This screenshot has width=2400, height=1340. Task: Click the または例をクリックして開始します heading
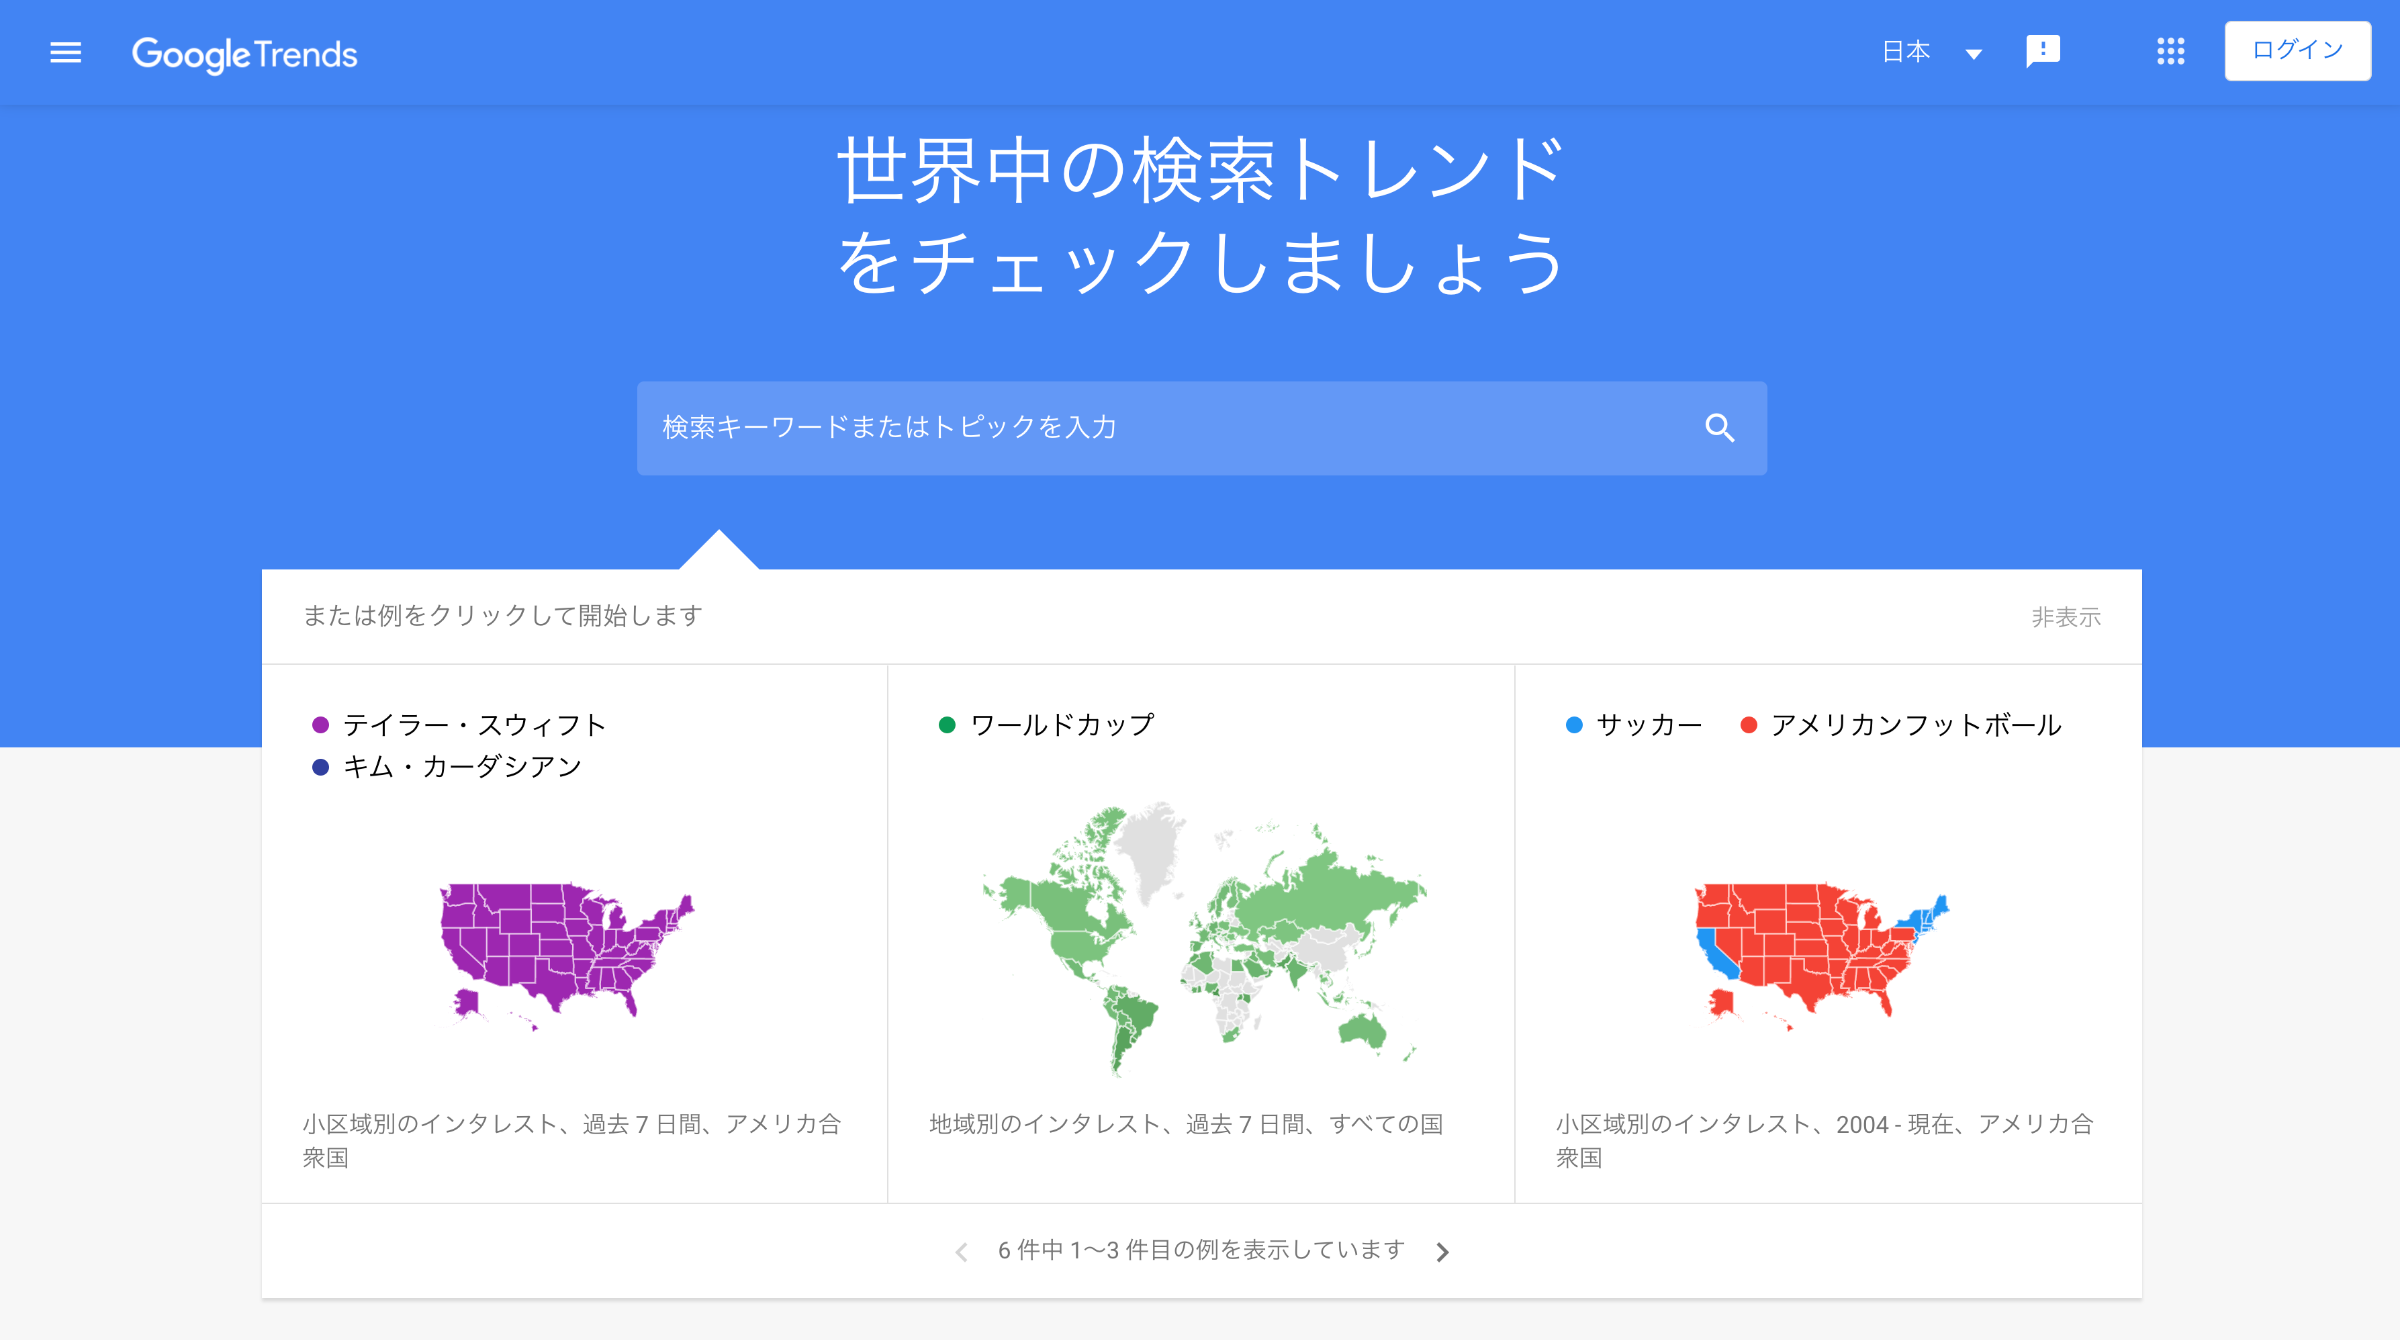tap(503, 616)
